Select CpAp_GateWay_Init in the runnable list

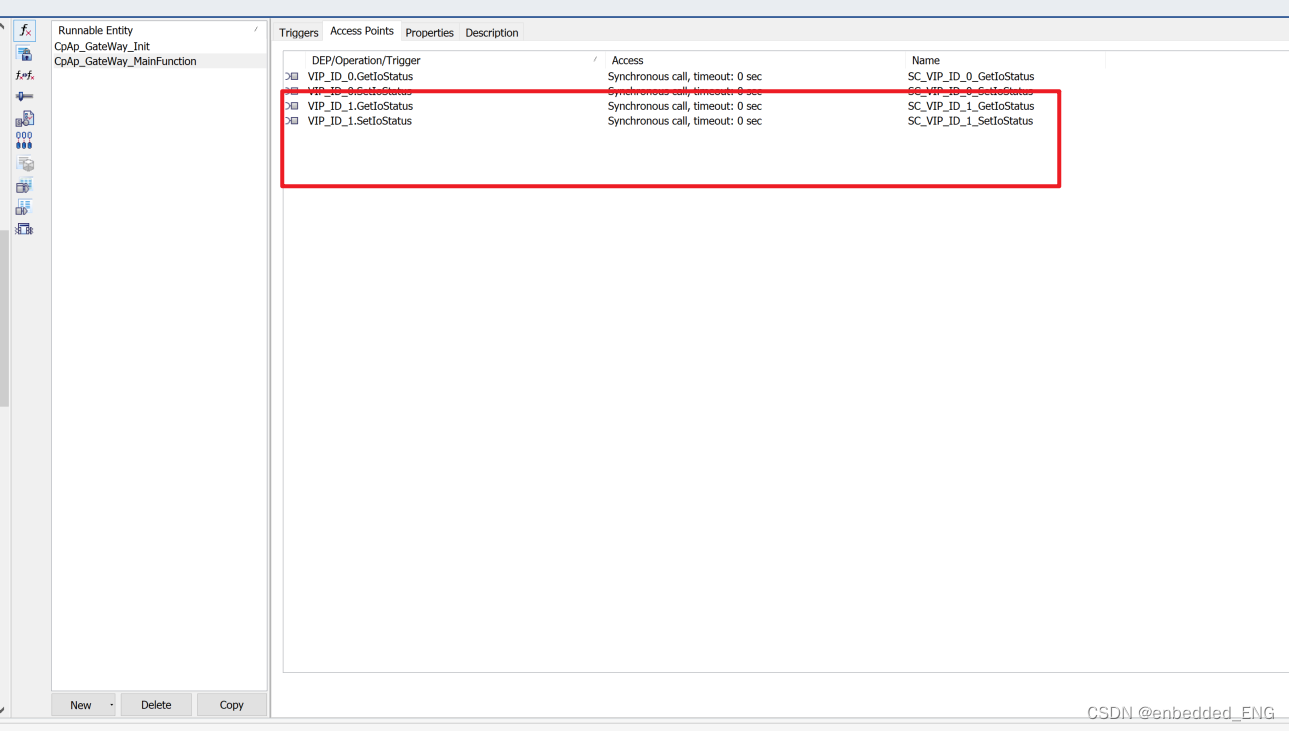coord(101,46)
